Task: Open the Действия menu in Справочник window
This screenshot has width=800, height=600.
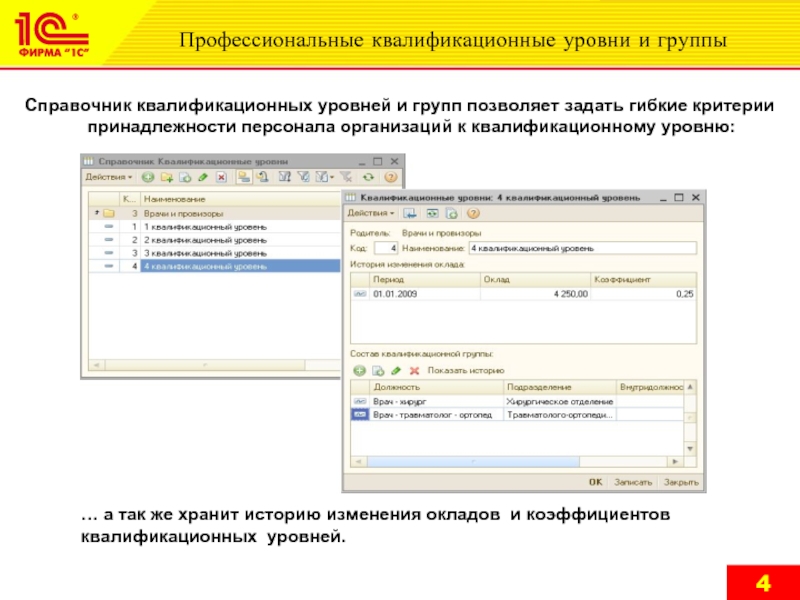Action: coord(108,177)
